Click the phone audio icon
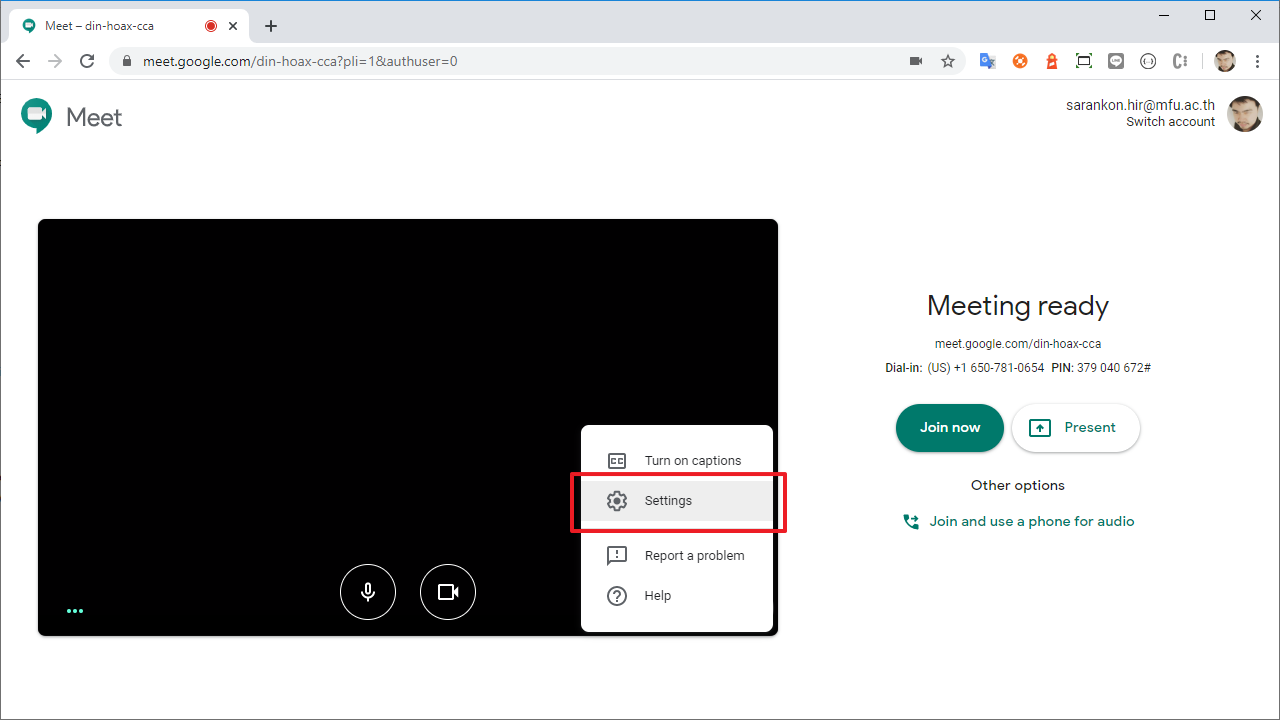Image resolution: width=1280 pixels, height=720 pixels. pos(911,522)
